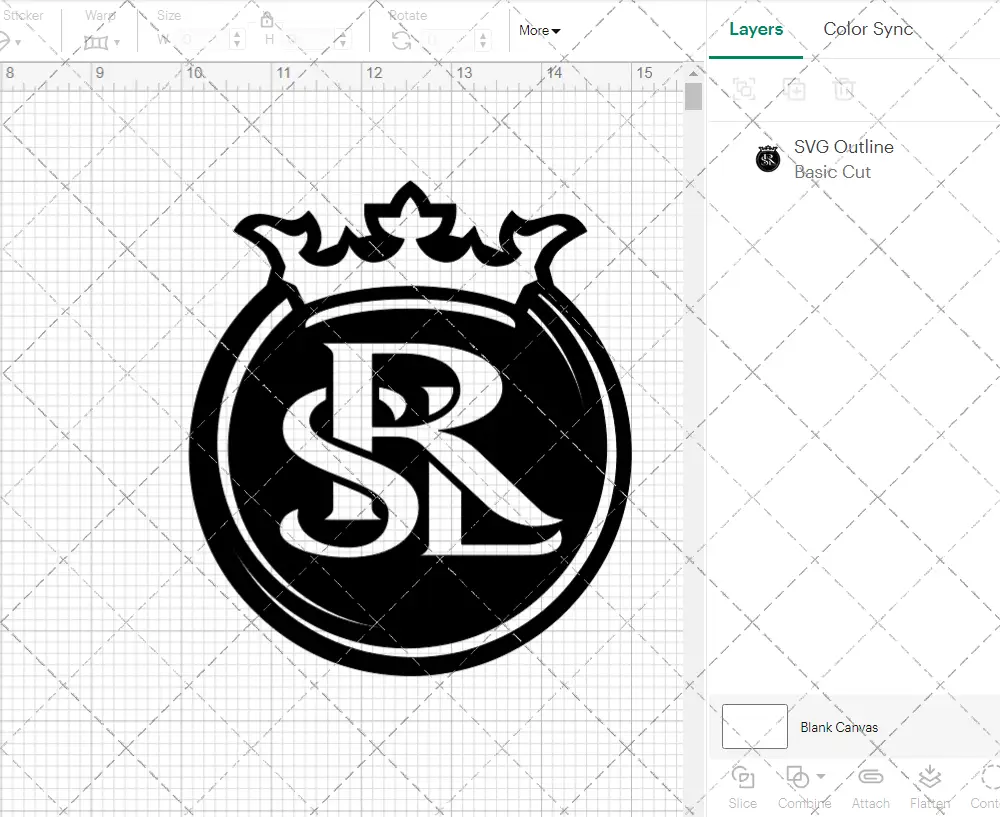Click the delete layer icon
The width and height of the screenshot is (1000, 817).
tap(844, 89)
